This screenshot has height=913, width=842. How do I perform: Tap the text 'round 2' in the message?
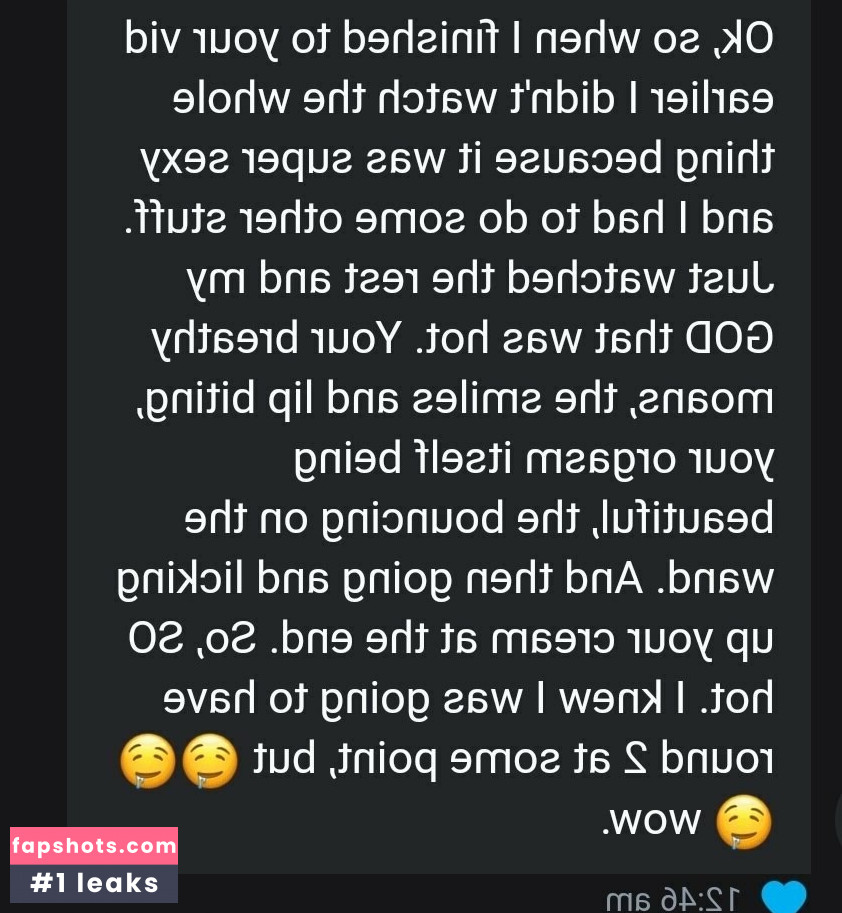[691, 759]
